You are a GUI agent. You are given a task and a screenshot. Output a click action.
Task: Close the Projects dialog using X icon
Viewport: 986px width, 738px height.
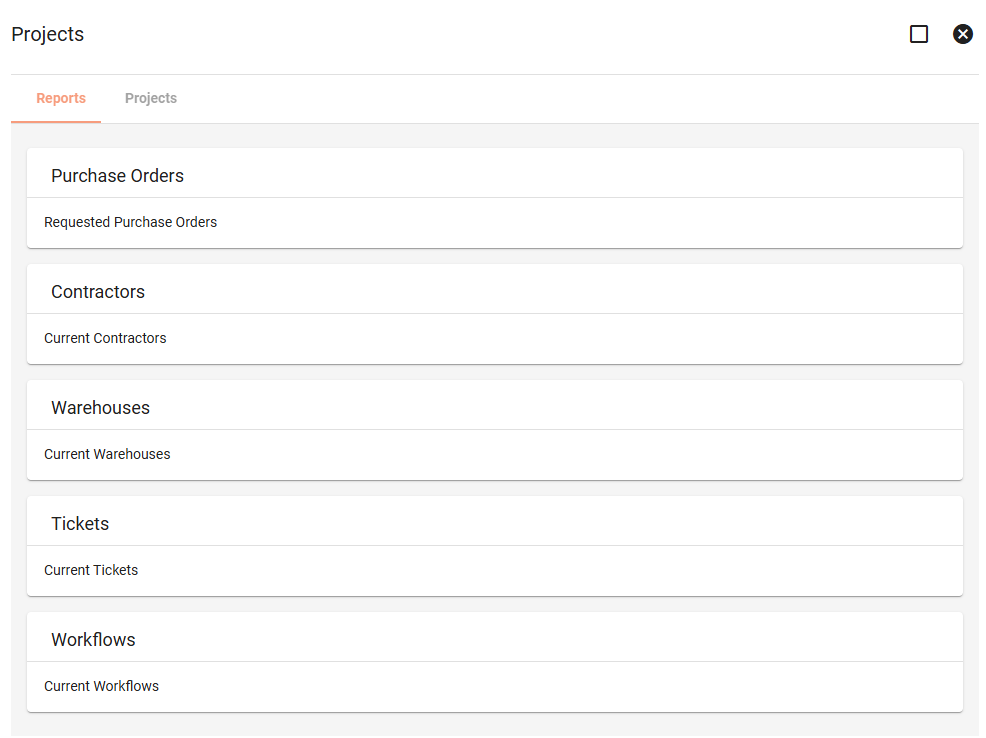pyautogui.click(x=963, y=34)
